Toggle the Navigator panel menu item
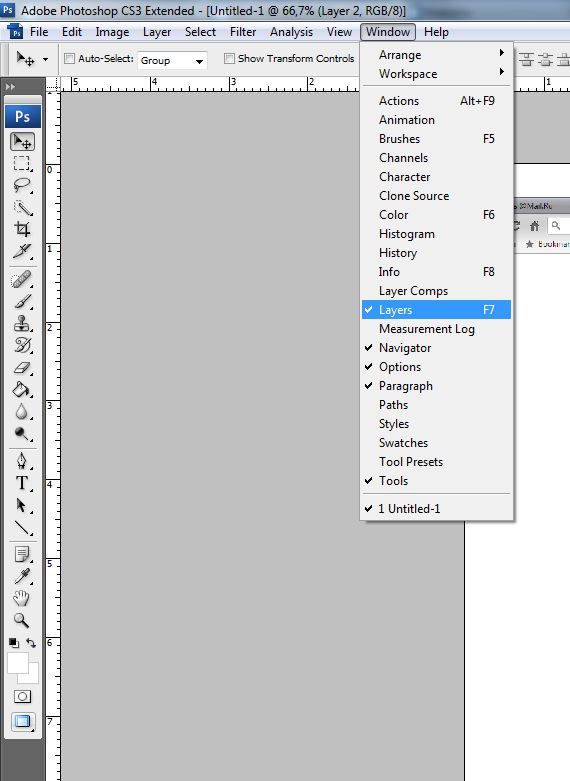 pos(436,348)
